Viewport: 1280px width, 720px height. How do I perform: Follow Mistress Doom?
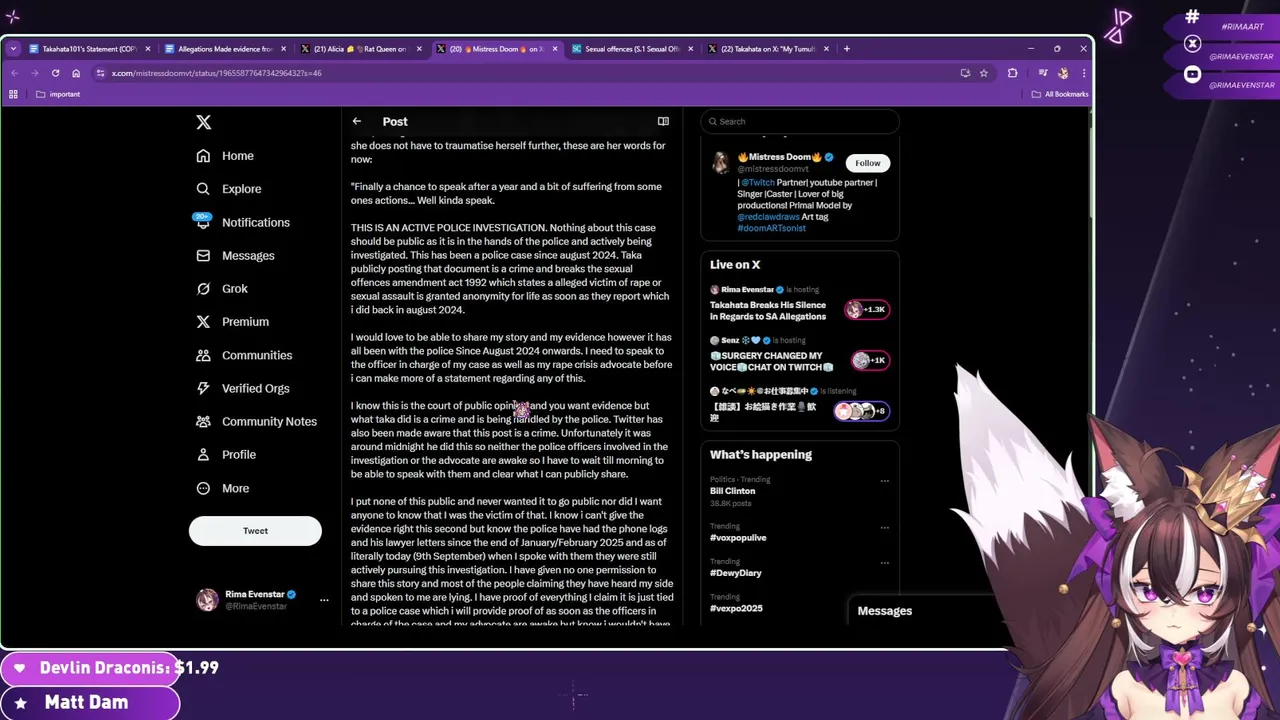coord(867,163)
